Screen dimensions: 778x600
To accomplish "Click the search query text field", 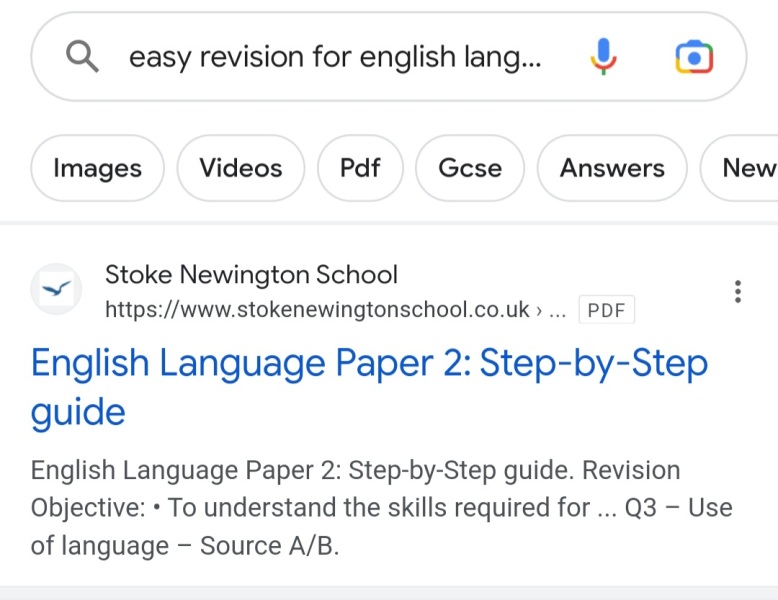I will point(335,58).
